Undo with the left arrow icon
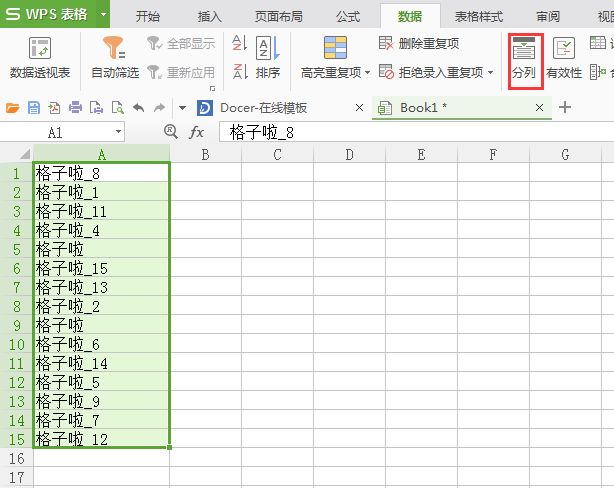The image size is (614, 488). [138, 107]
